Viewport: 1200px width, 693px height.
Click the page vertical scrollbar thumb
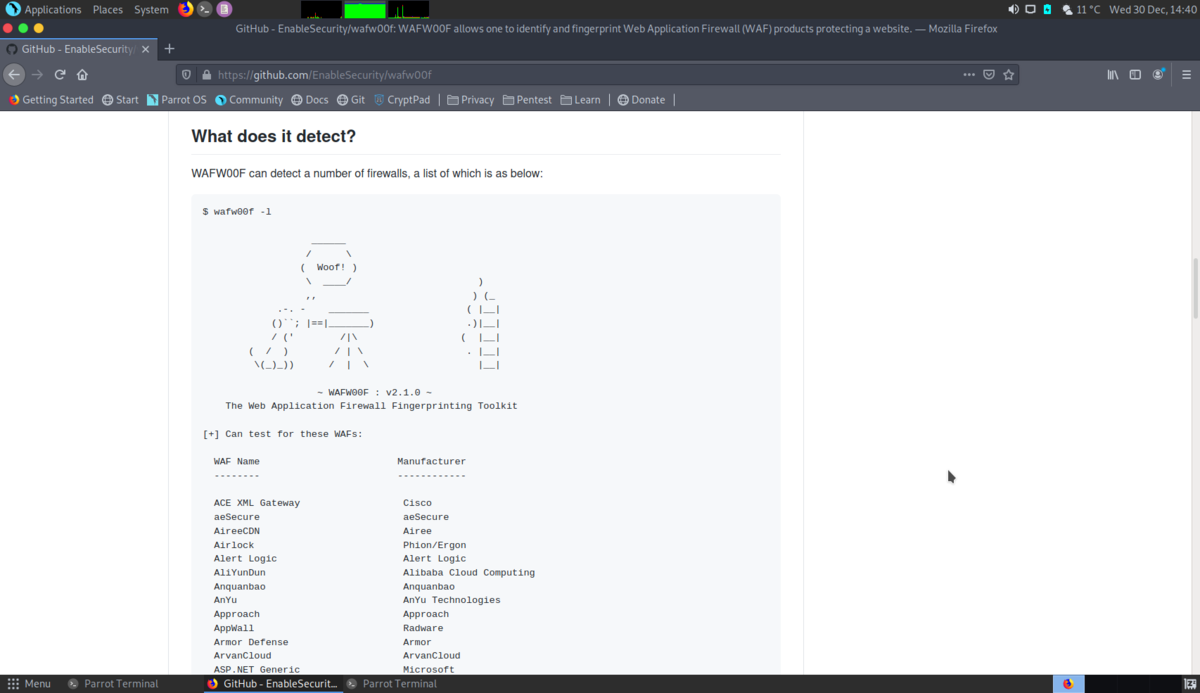[x=1195, y=287]
